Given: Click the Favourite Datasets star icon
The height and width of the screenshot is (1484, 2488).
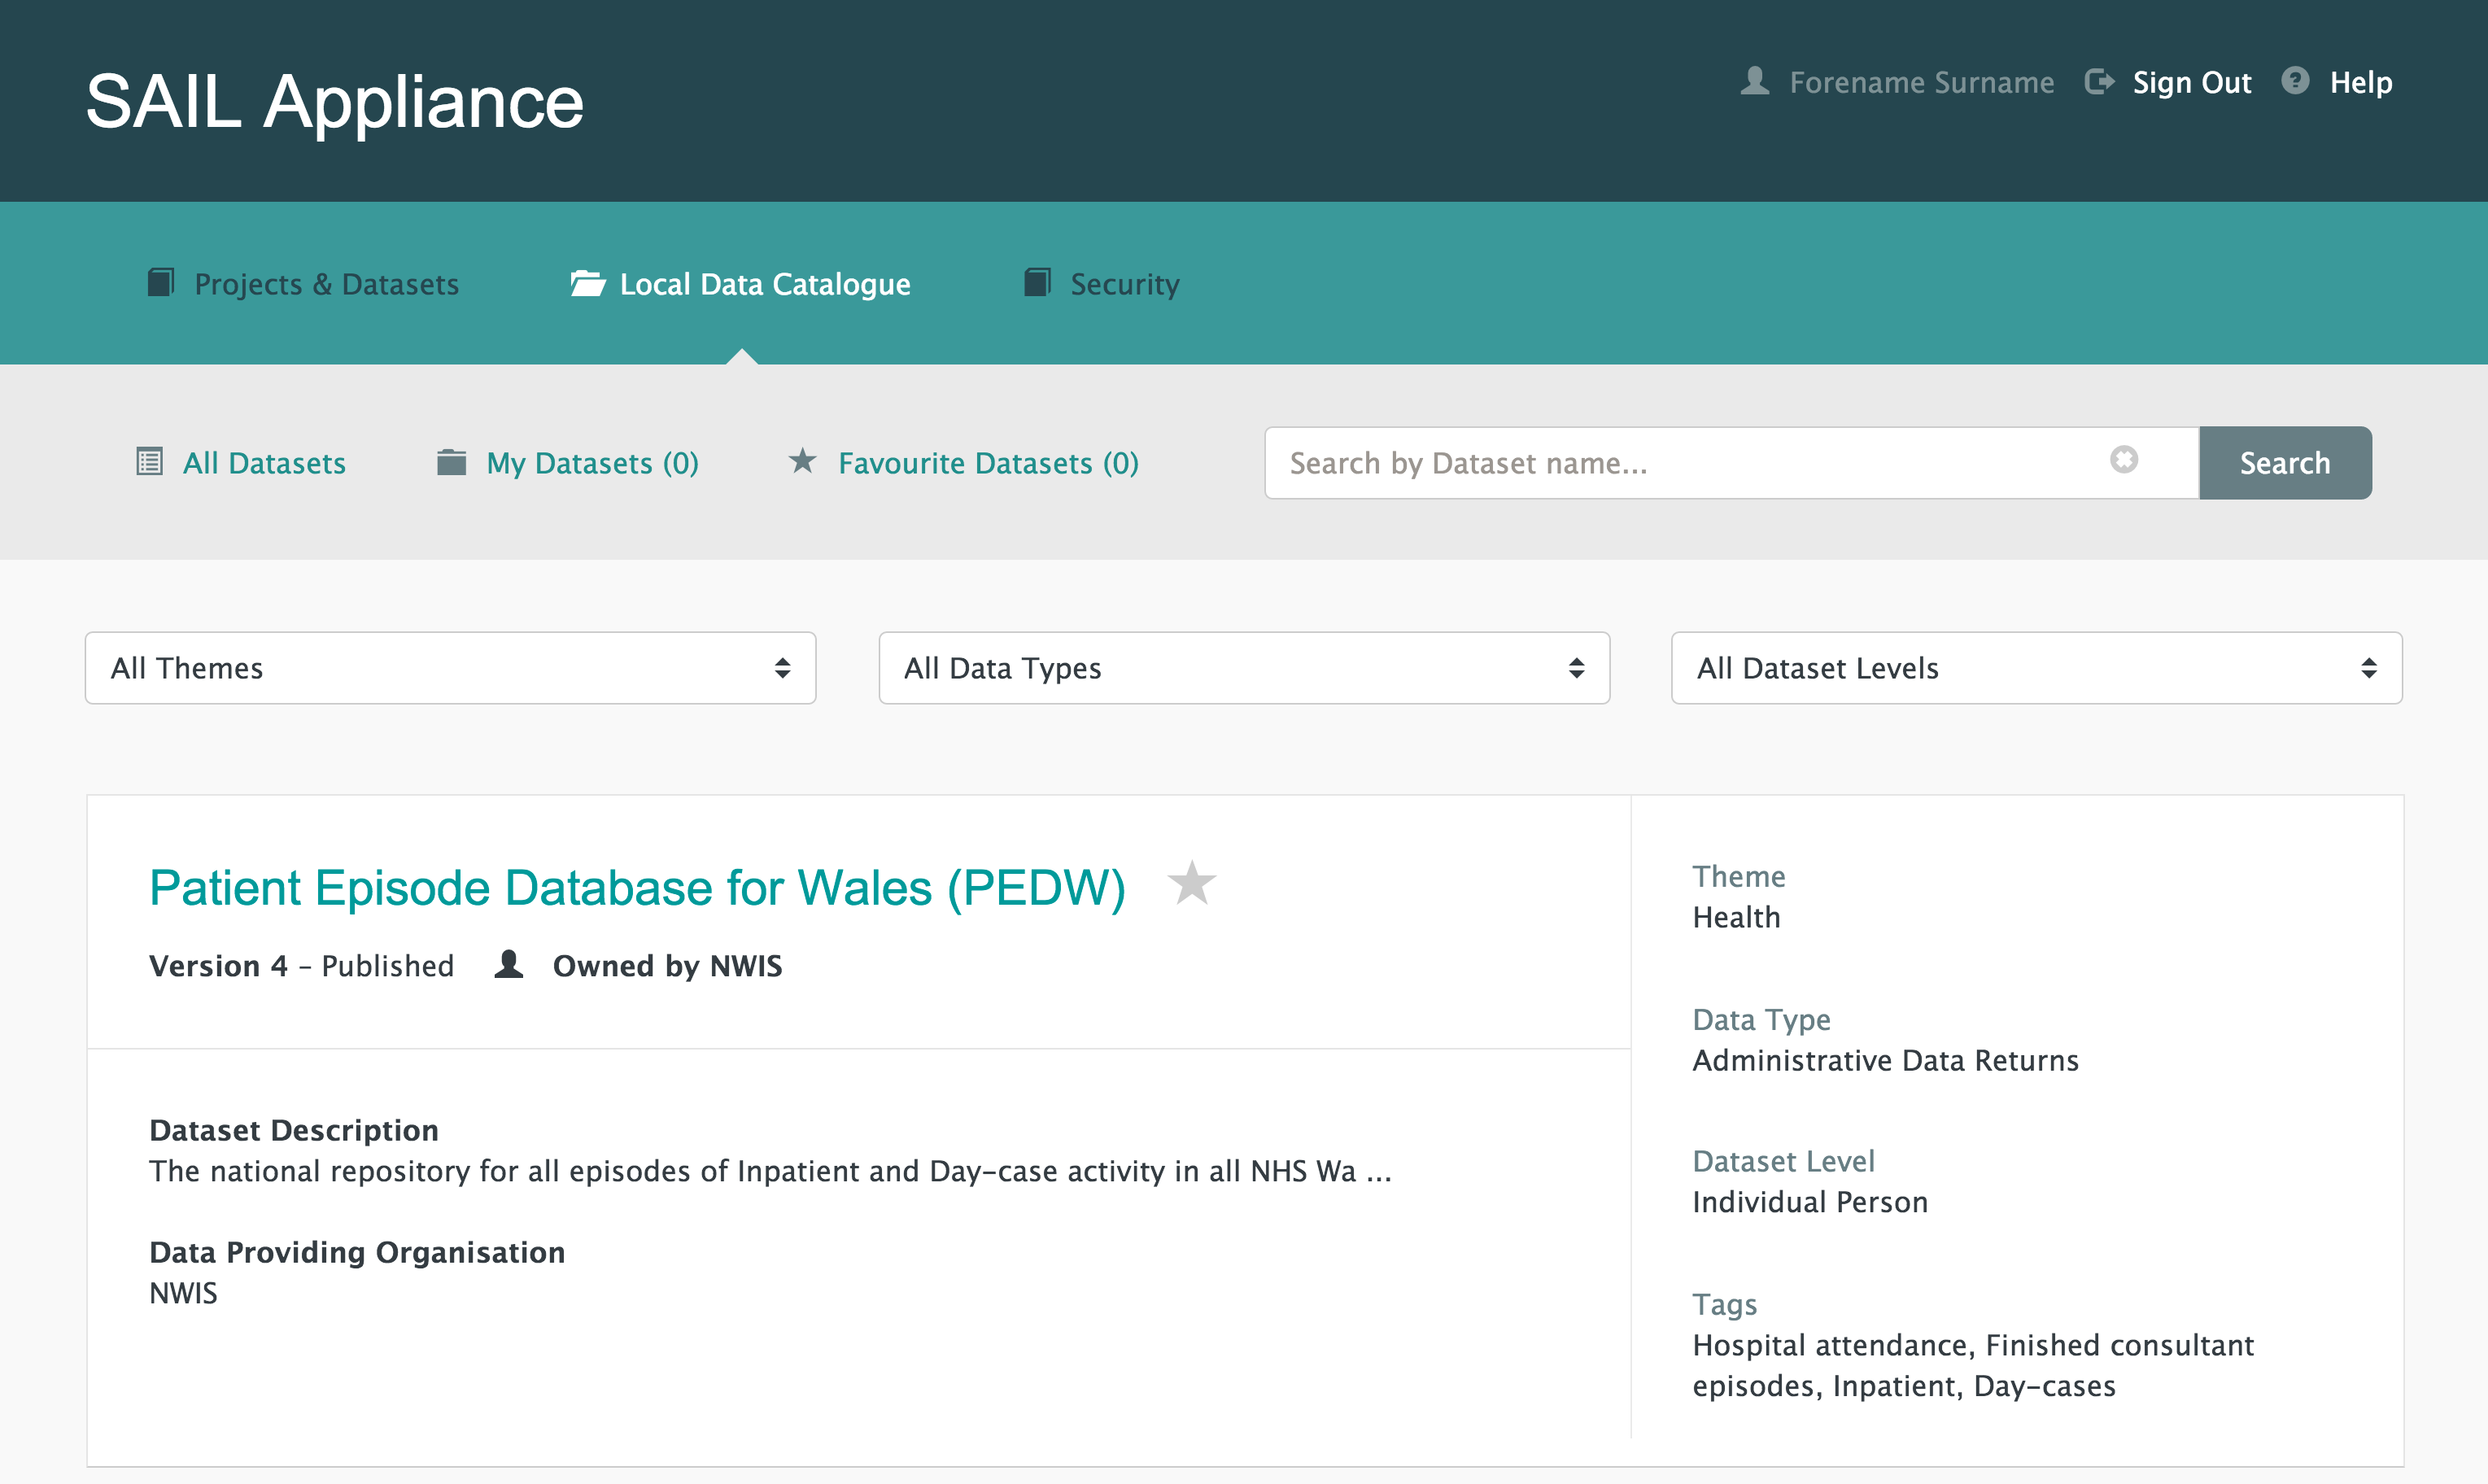Looking at the screenshot, I should 802,461.
